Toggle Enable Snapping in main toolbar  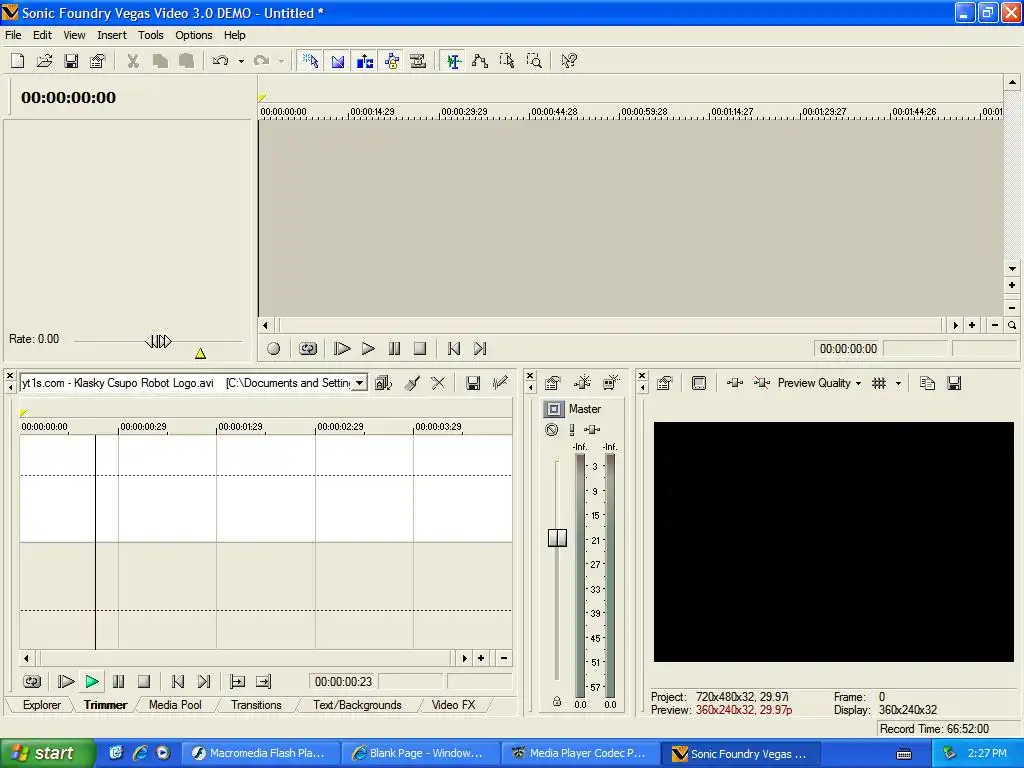tap(310, 61)
